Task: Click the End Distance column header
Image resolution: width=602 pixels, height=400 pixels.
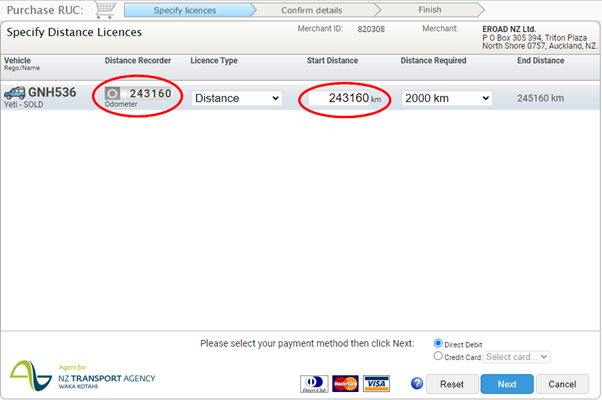Action: pyautogui.click(x=541, y=61)
